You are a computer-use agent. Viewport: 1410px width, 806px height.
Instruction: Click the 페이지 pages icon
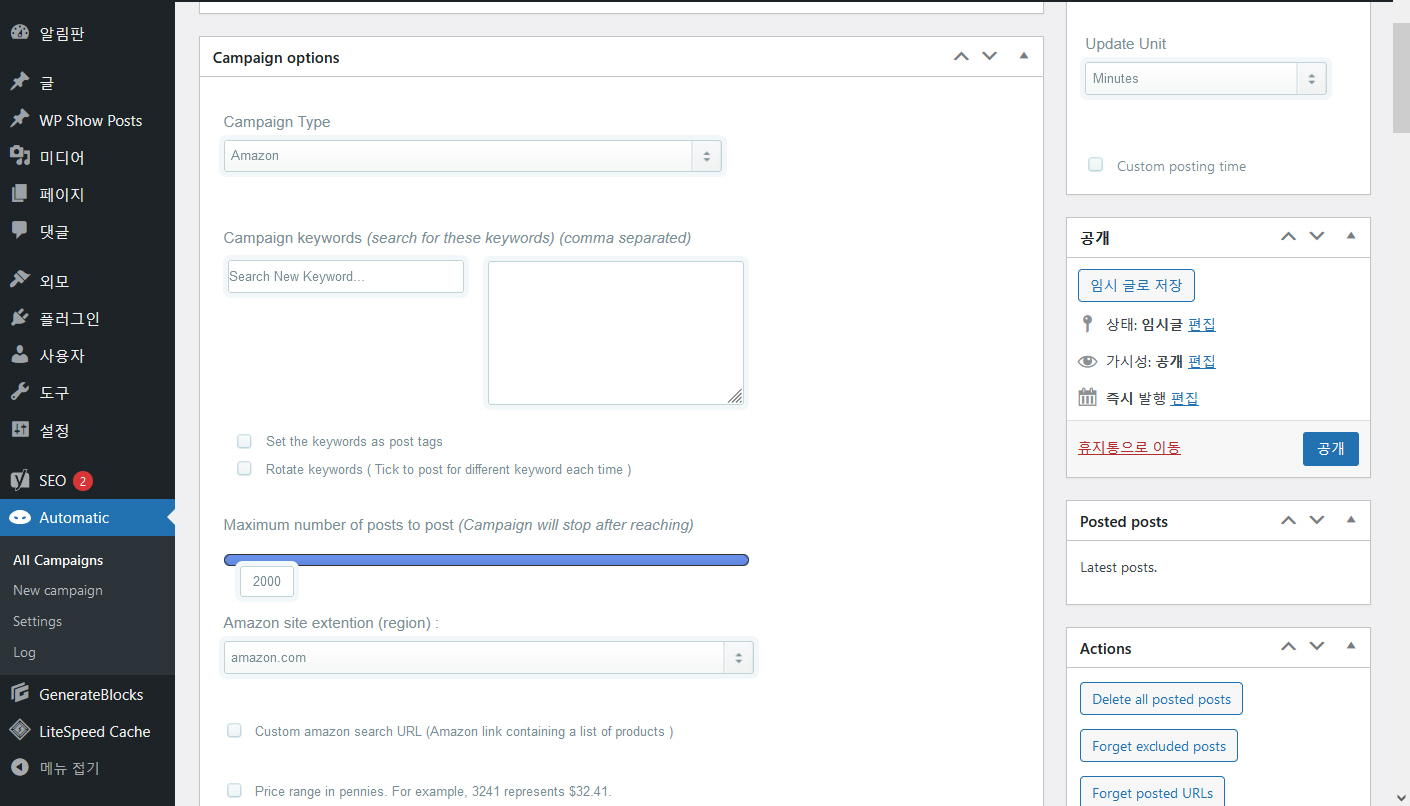point(19,194)
